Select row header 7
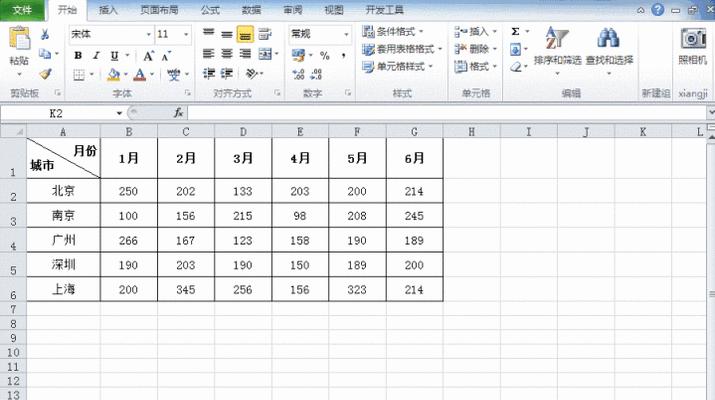 click(x=13, y=309)
